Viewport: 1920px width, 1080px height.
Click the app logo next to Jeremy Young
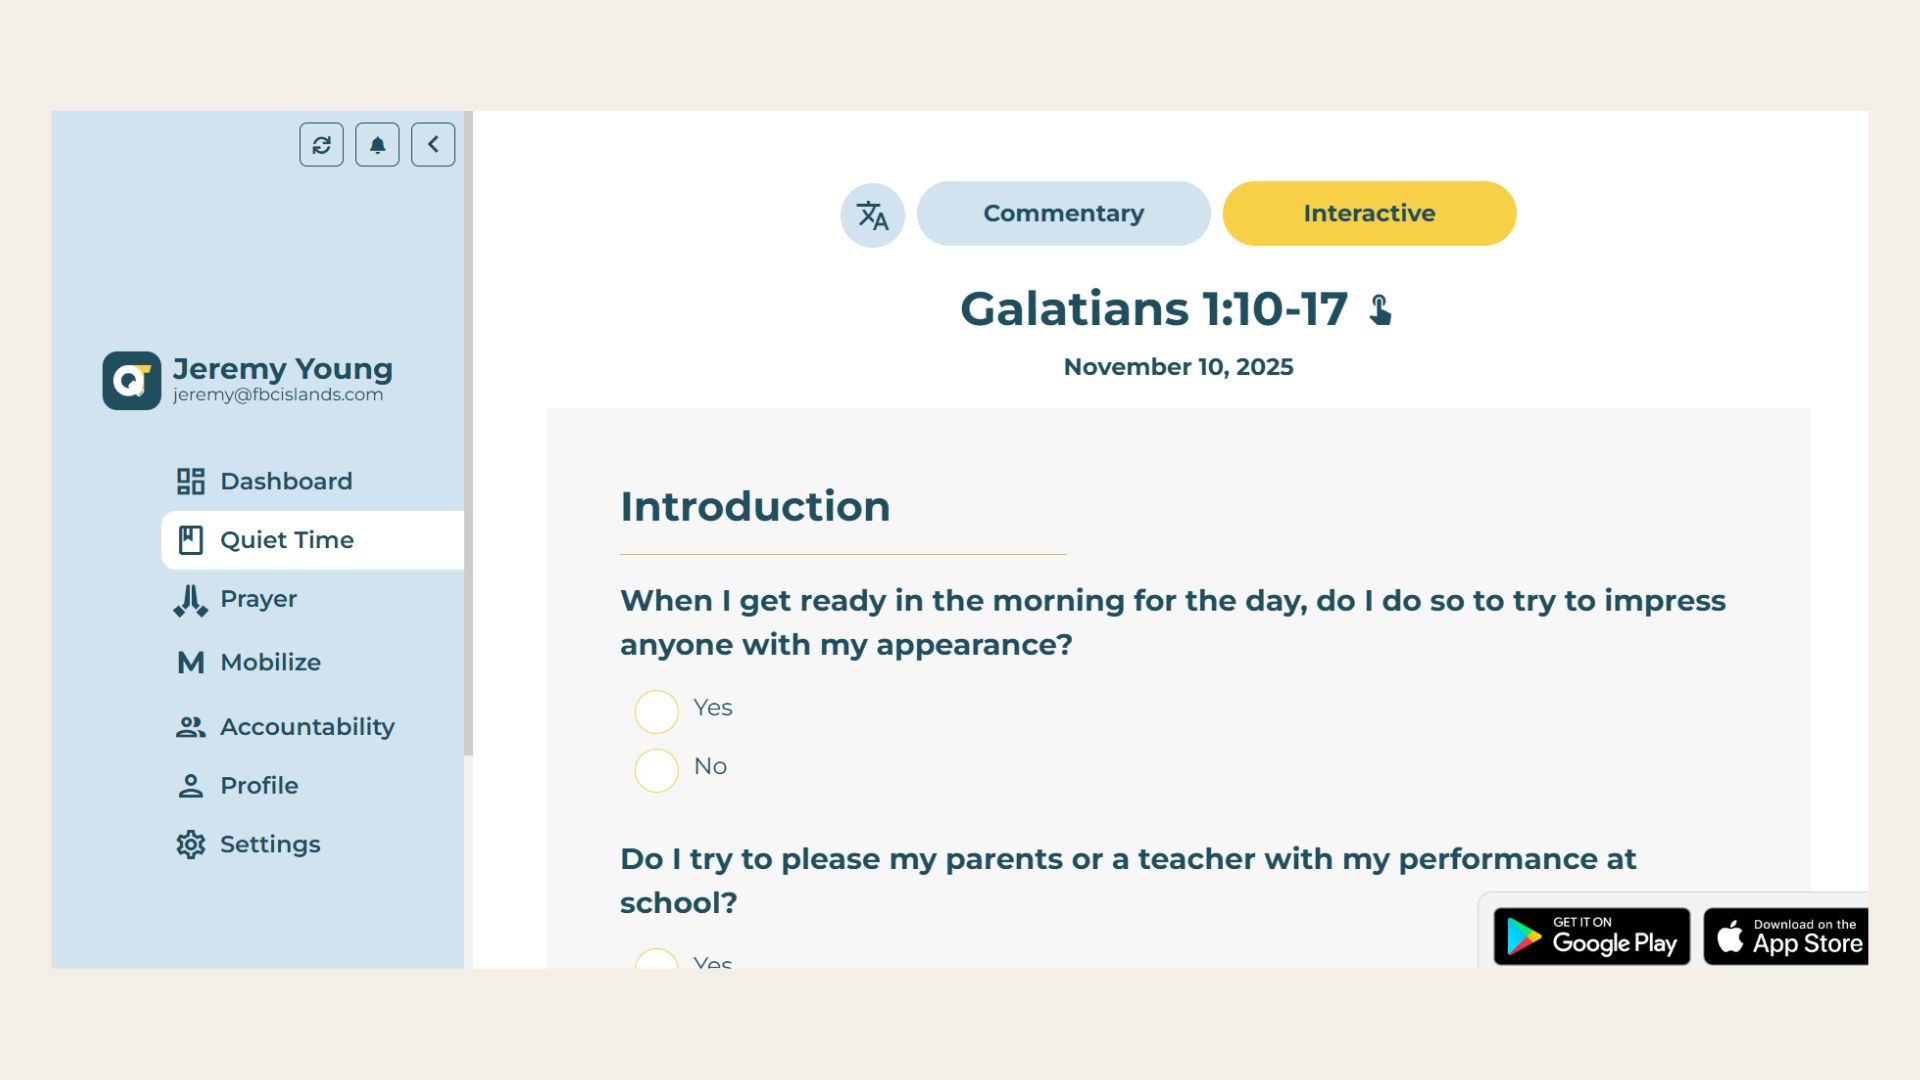[131, 380]
